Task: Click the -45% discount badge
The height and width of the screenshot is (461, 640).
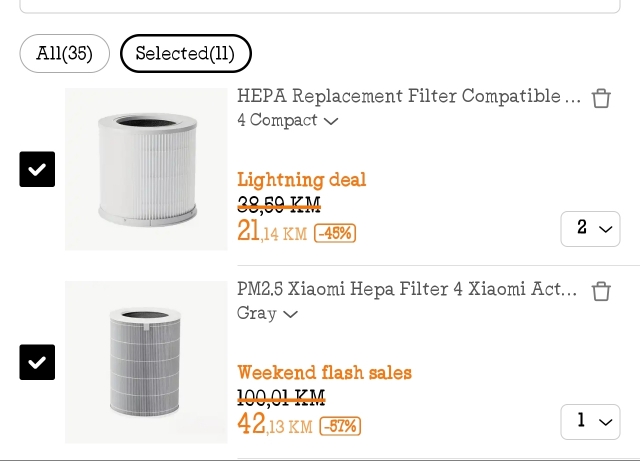Action: [x=335, y=234]
